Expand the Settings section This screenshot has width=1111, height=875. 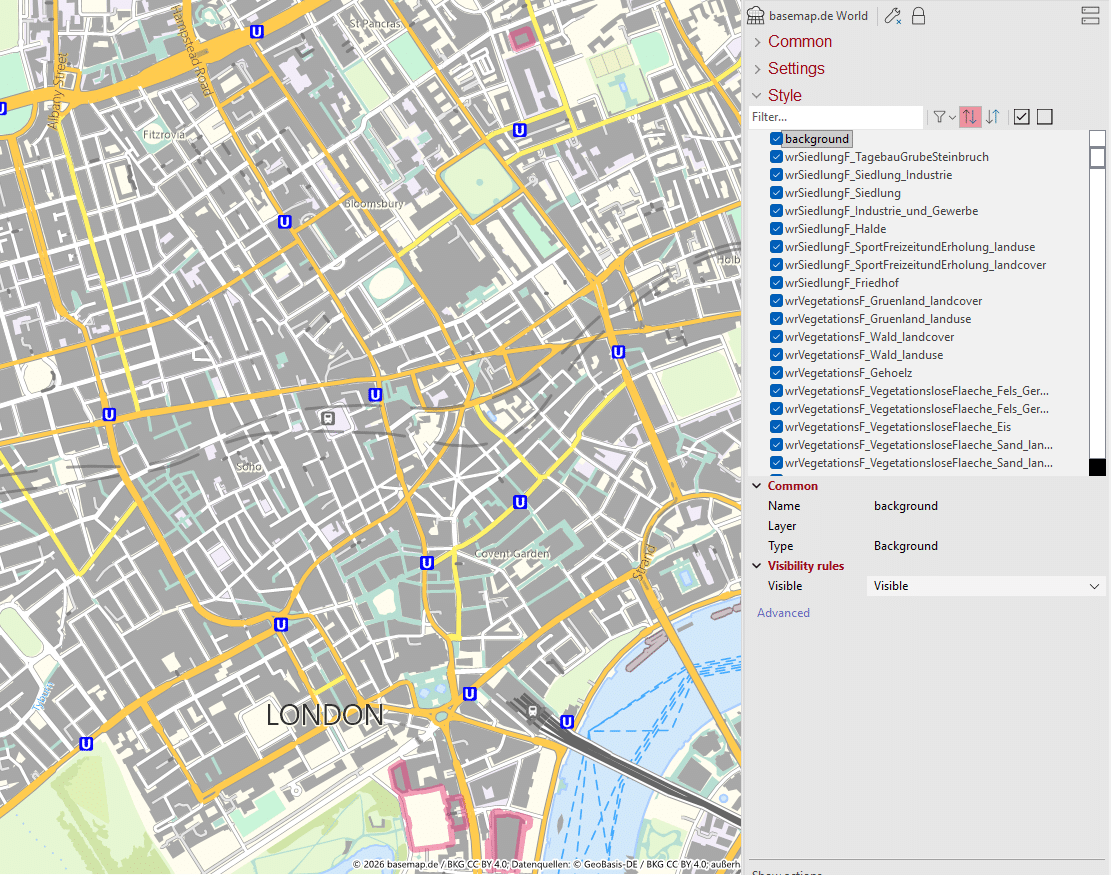[757, 69]
